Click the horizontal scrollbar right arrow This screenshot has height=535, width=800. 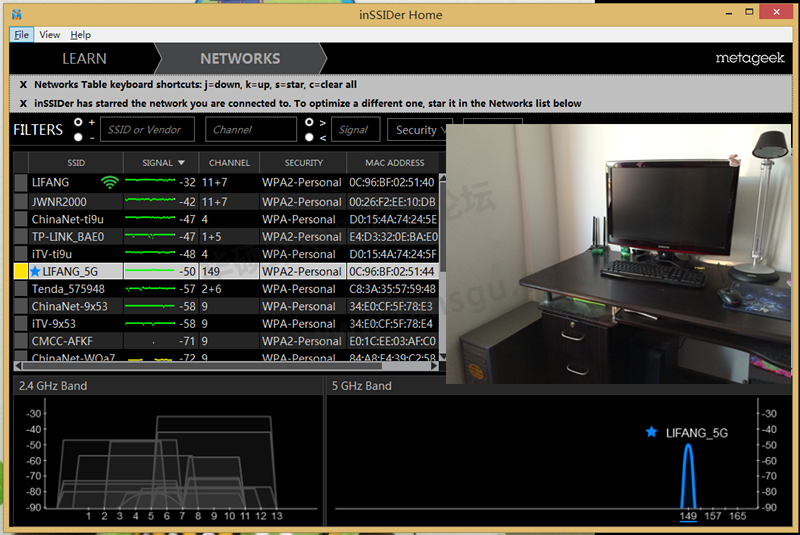434,366
